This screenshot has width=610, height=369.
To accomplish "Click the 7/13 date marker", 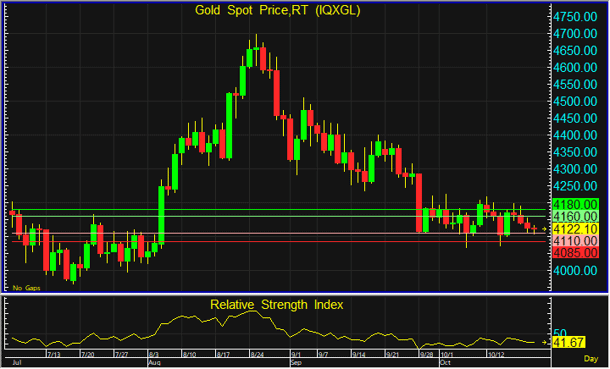I will pyautogui.click(x=54, y=355).
